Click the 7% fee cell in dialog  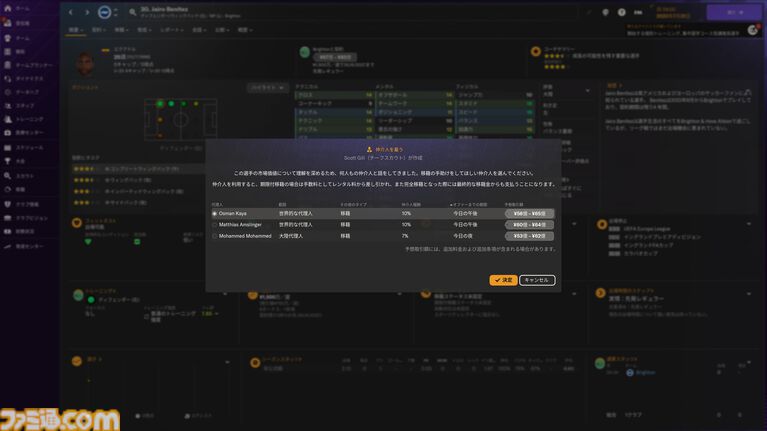point(405,236)
